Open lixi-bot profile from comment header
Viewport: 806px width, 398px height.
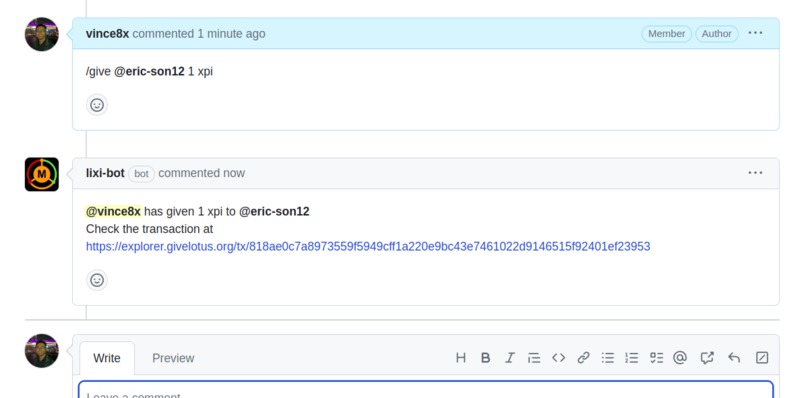pyautogui.click(x=105, y=173)
